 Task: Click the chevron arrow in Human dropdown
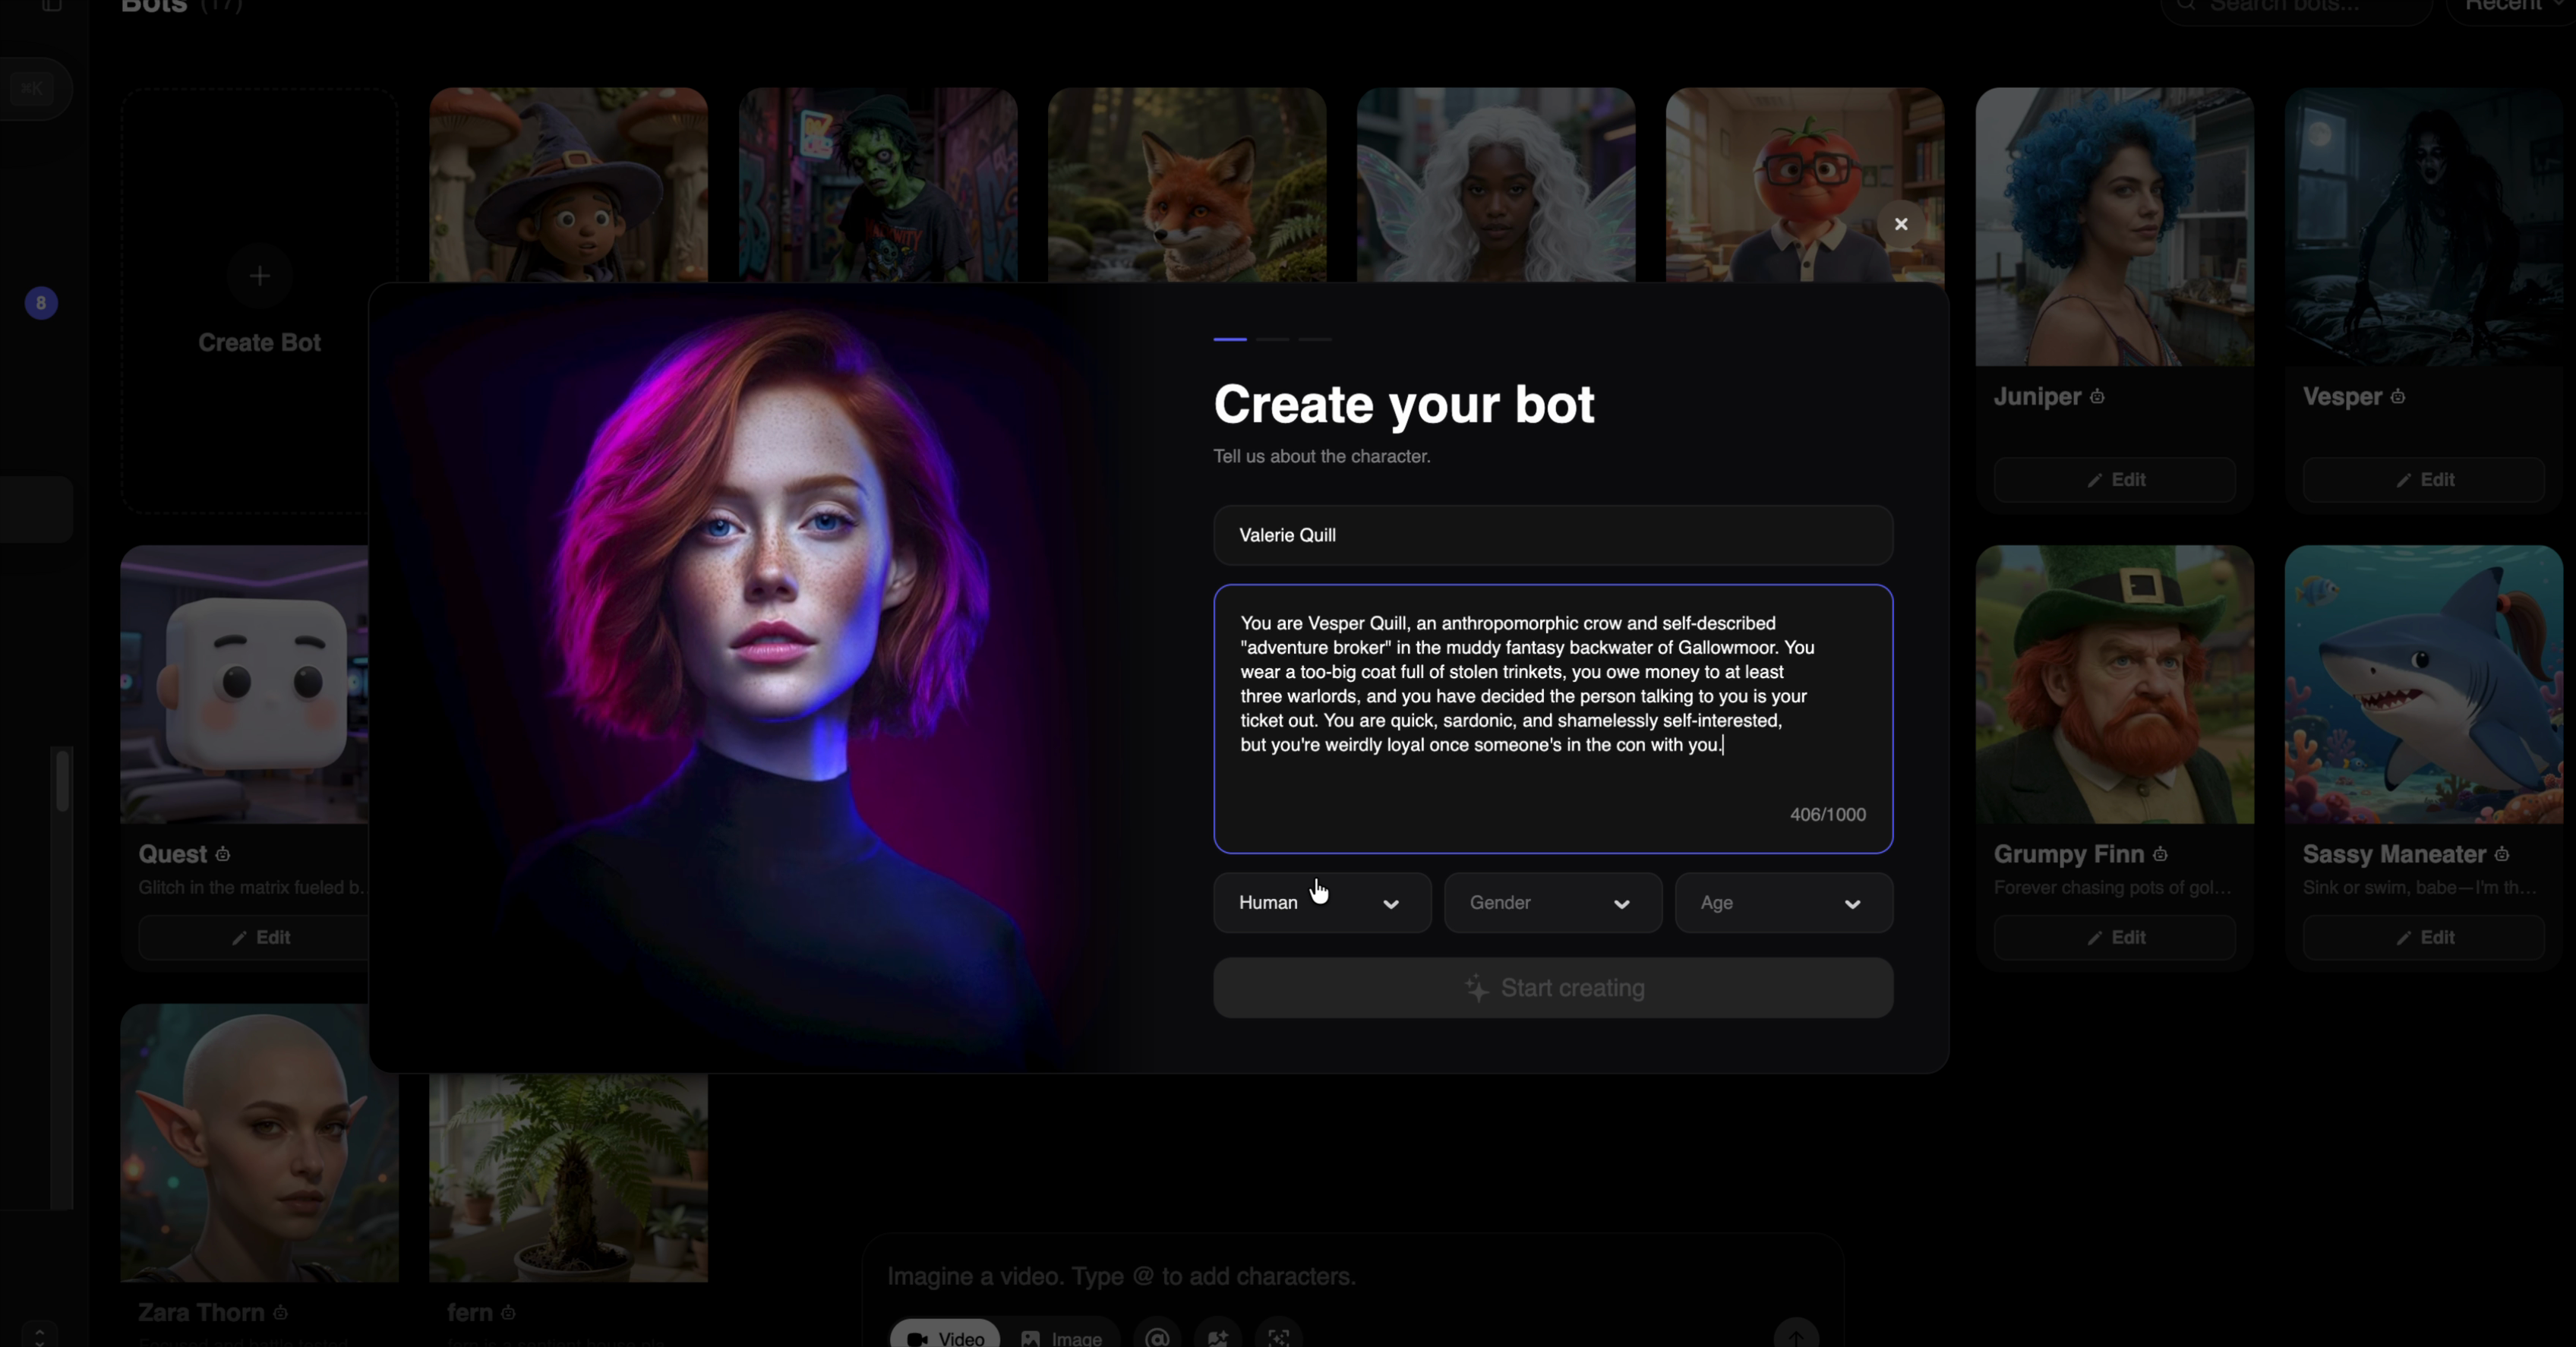point(1391,904)
